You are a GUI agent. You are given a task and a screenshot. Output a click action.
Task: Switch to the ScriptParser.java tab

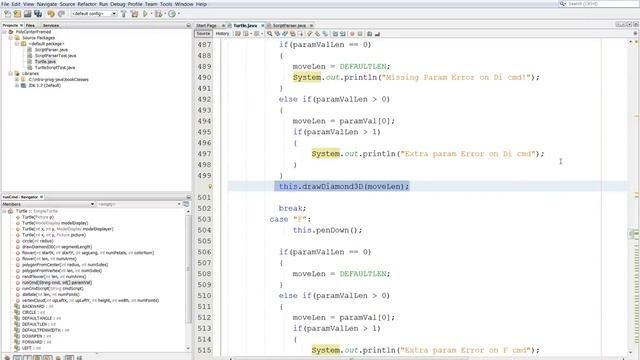(x=289, y=26)
